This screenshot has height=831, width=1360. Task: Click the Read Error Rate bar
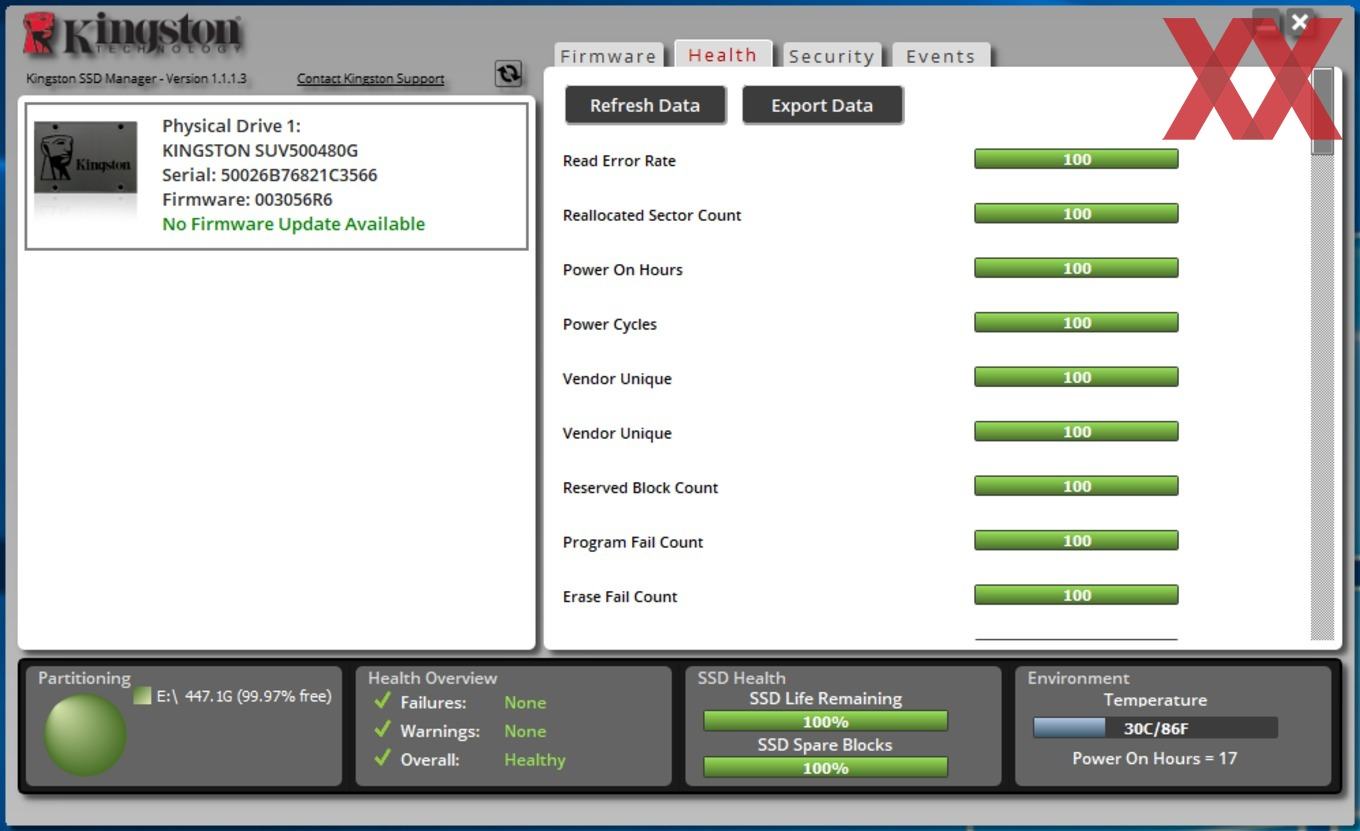[1076, 159]
